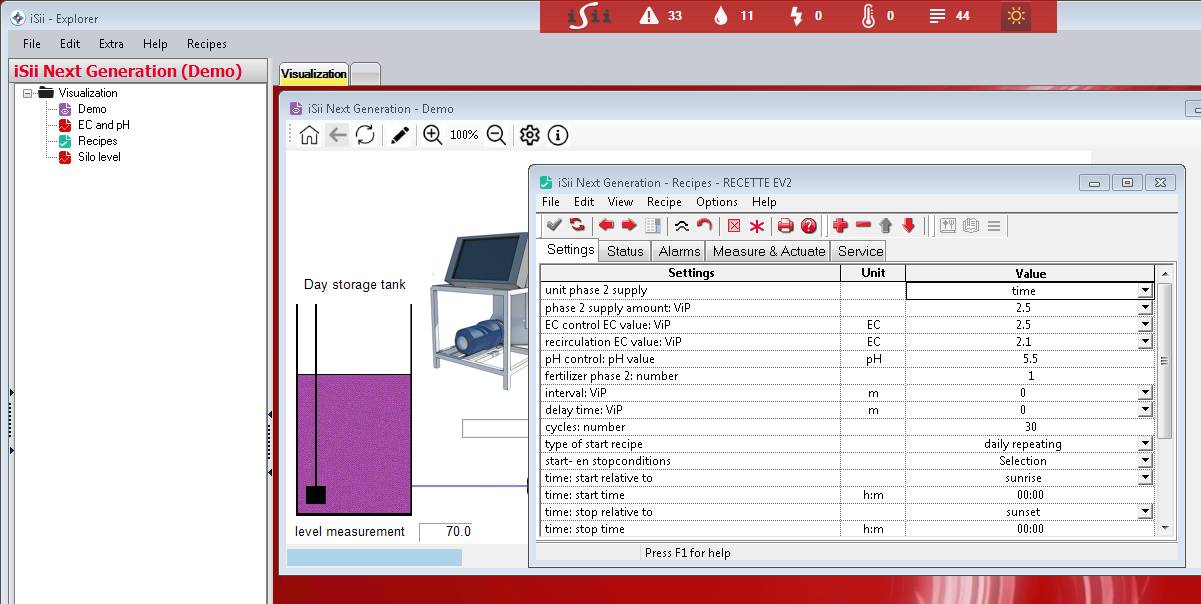
Task: Click the red asterisk icon
Action: [757, 225]
